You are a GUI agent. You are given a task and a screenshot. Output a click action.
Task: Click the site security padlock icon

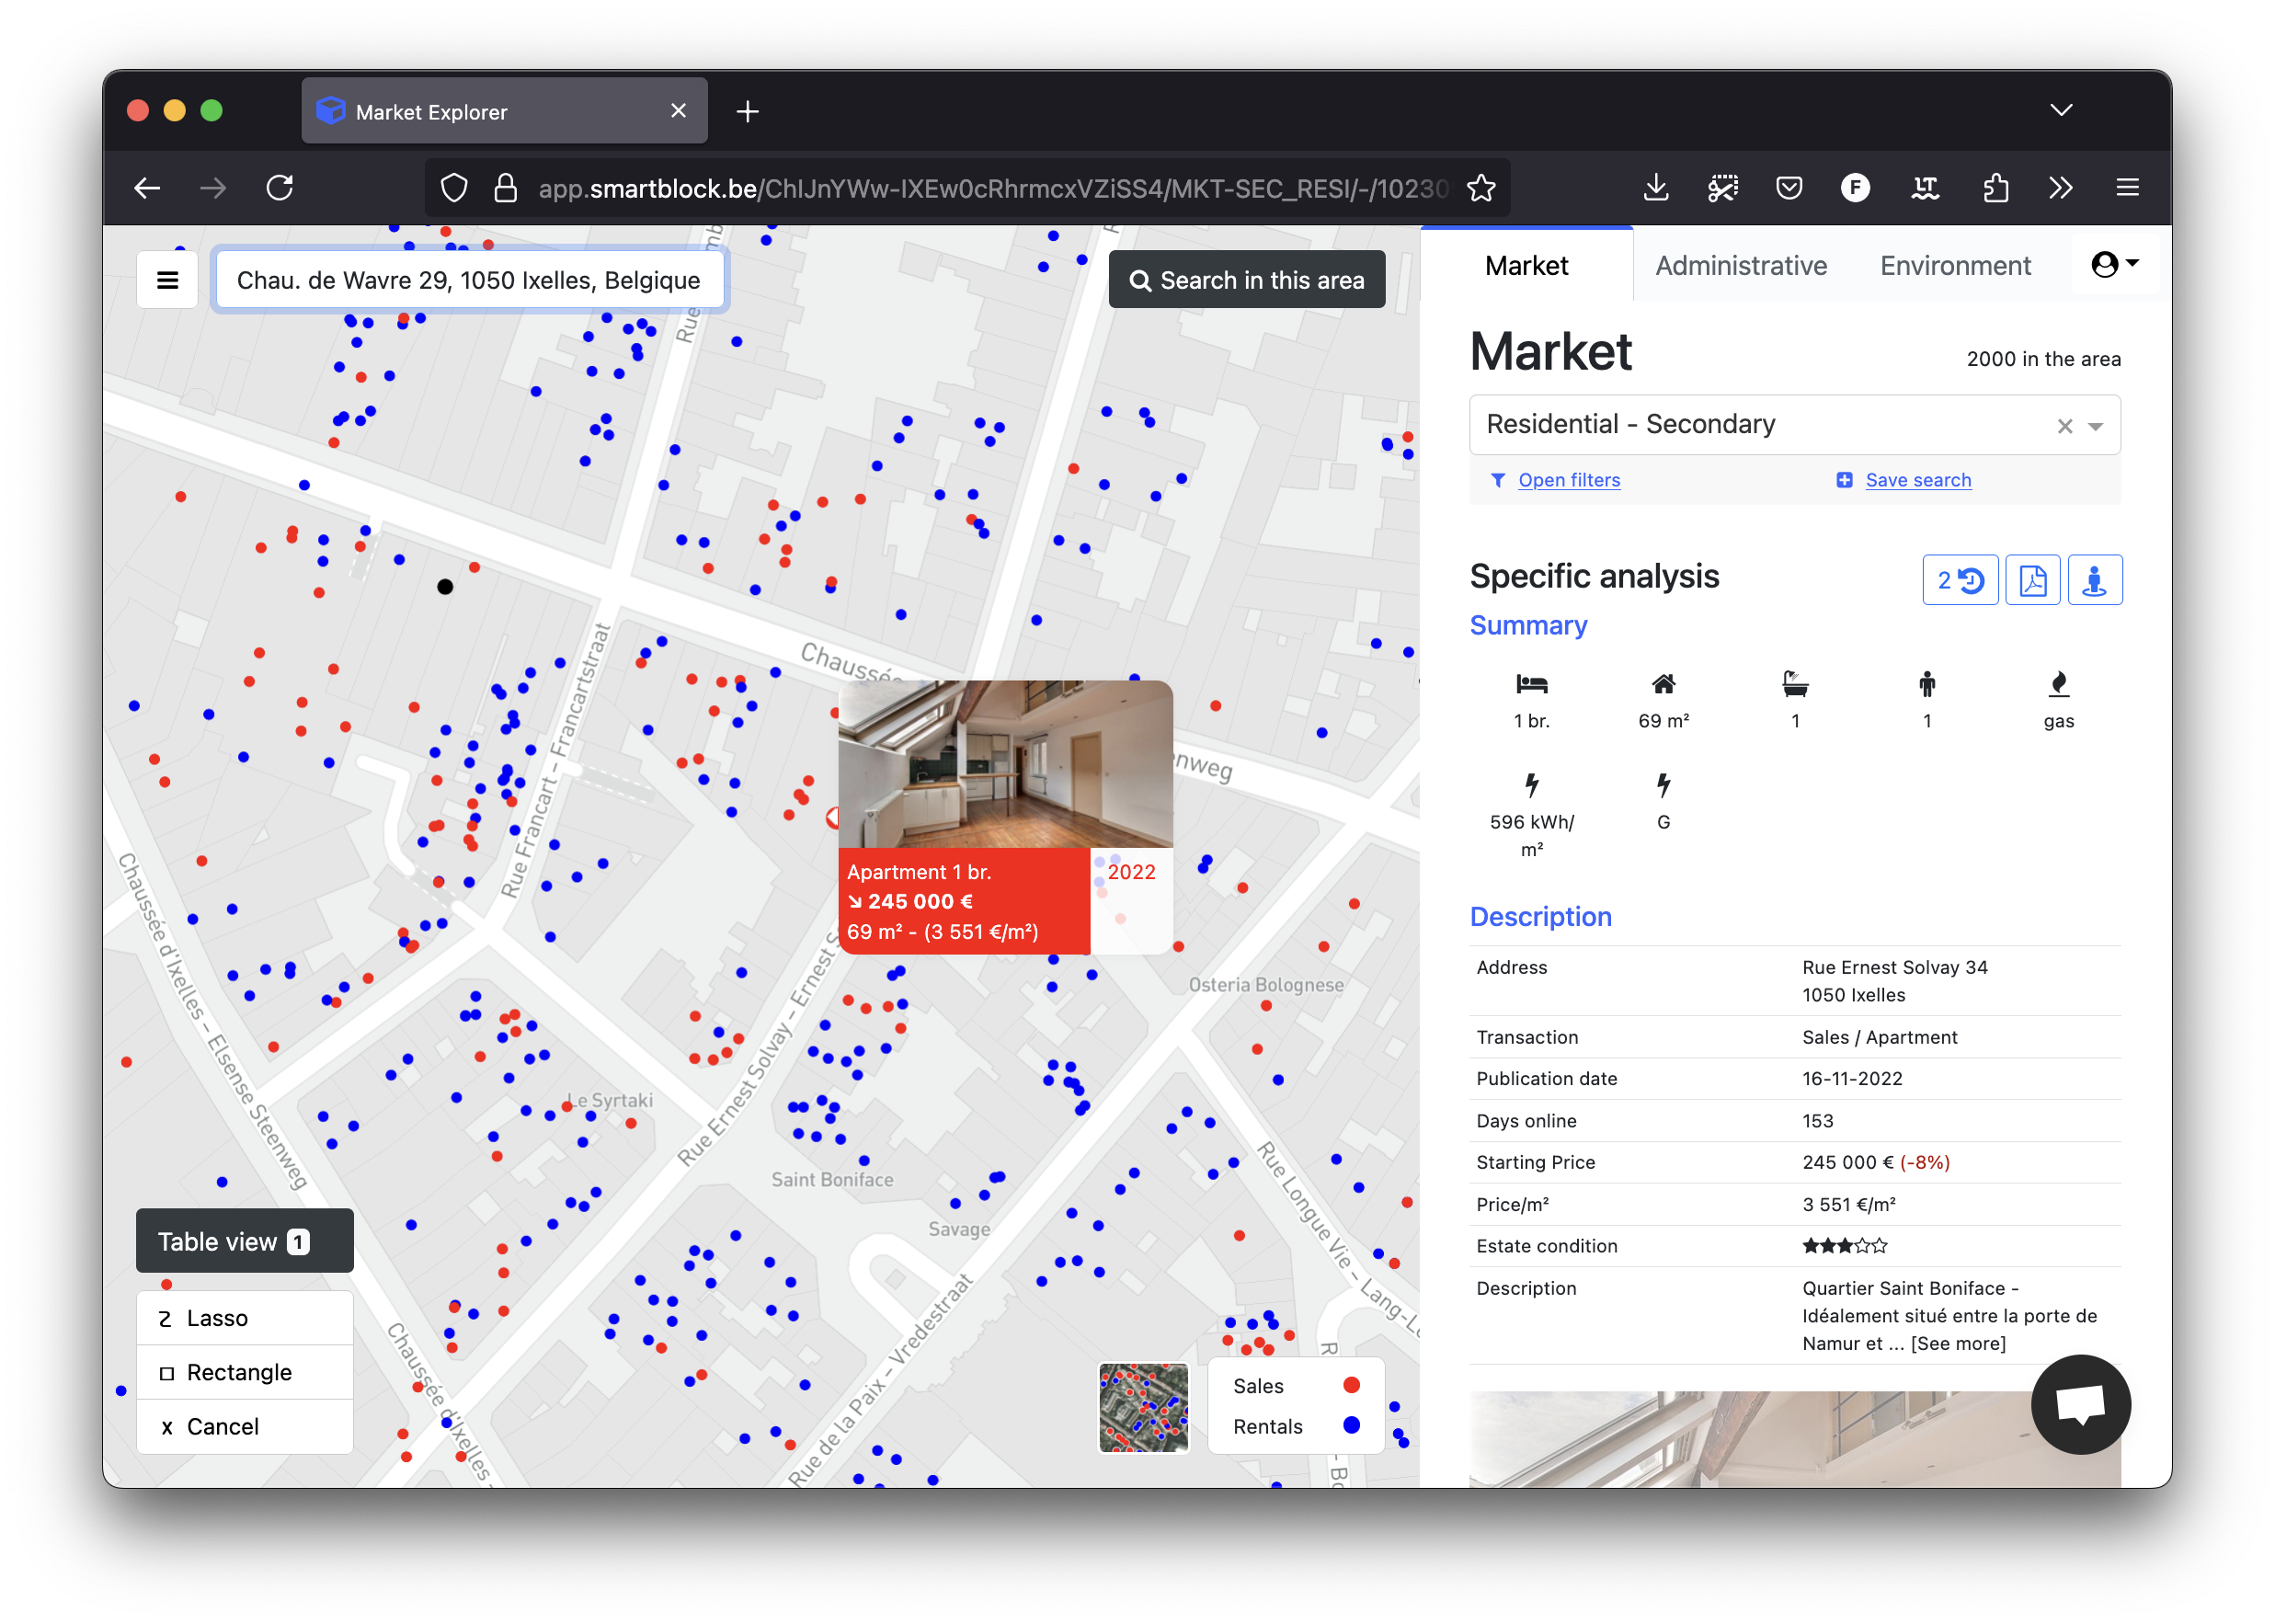[x=506, y=188]
